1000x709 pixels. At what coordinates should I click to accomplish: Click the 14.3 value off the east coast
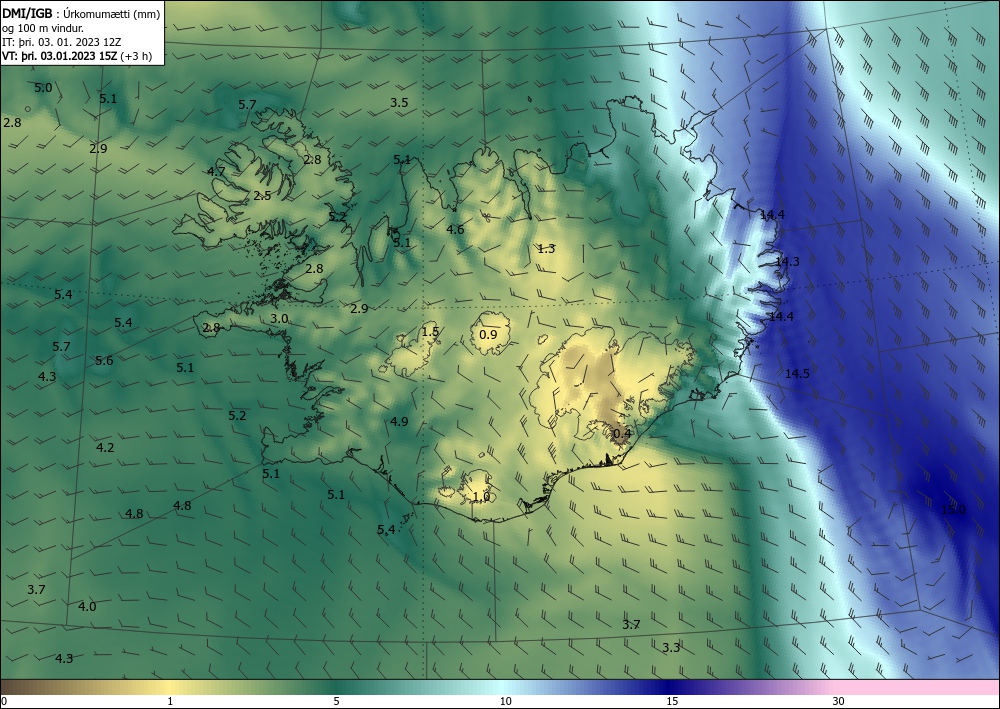(x=788, y=261)
